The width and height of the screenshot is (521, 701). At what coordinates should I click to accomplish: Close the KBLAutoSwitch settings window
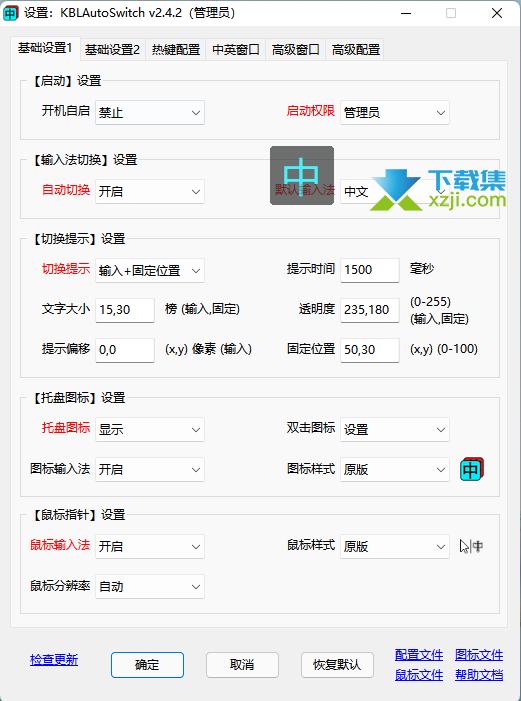497,13
